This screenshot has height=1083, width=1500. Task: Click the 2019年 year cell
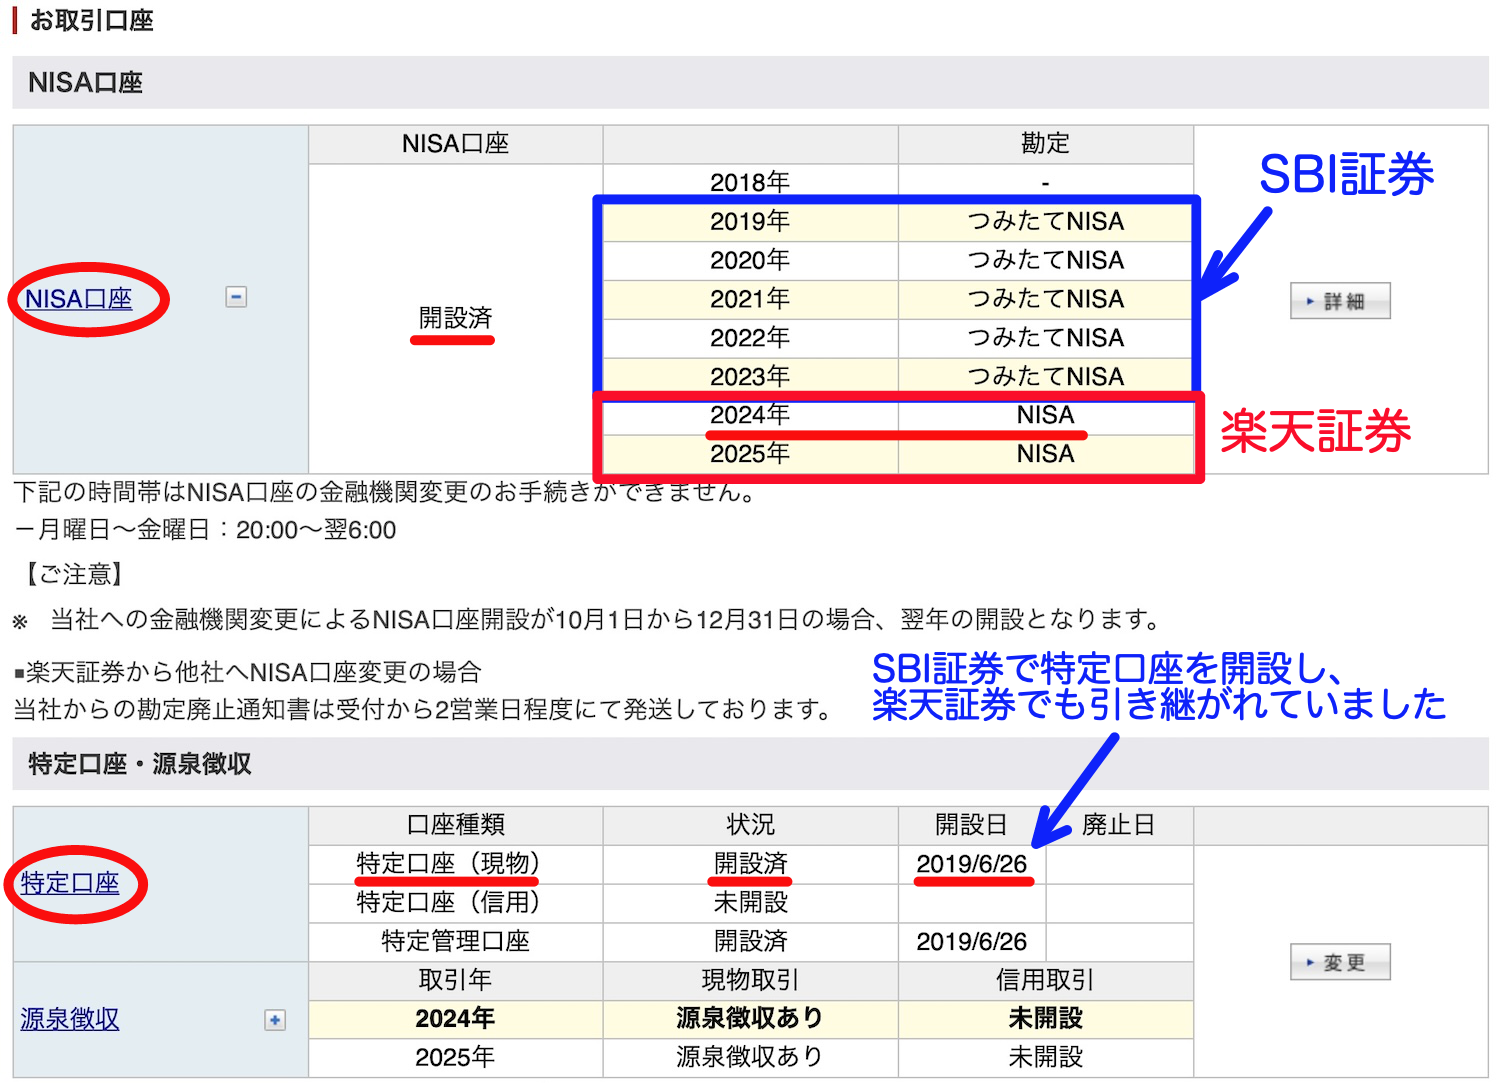point(750,221)
